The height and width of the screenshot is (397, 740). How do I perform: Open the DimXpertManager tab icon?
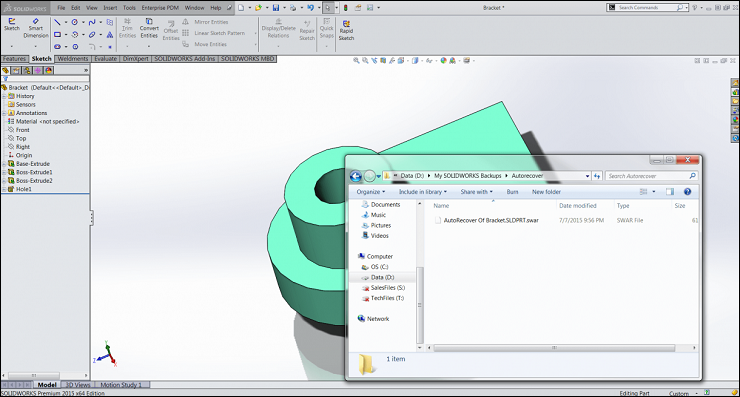point(38,70)
